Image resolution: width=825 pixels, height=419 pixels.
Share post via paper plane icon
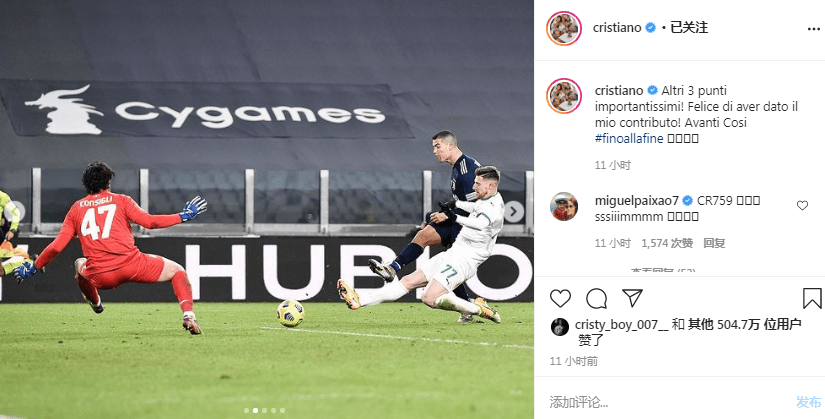pyautogui.click(x=632, y=298)
